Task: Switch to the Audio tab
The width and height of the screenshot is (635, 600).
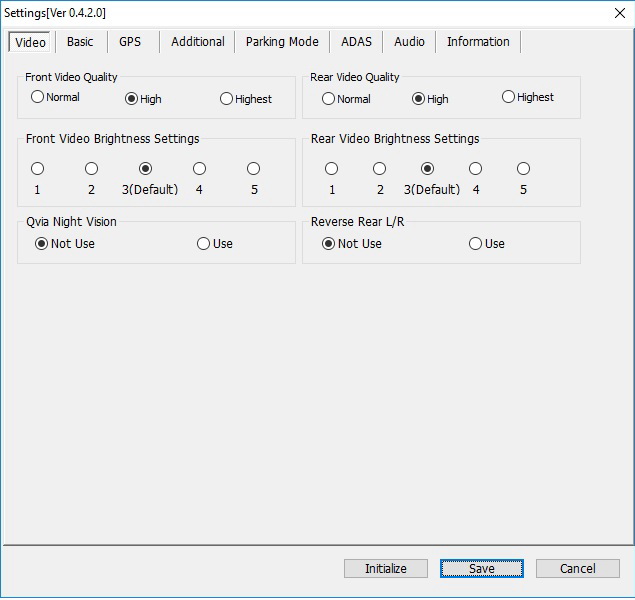Action: coord(409,42)
